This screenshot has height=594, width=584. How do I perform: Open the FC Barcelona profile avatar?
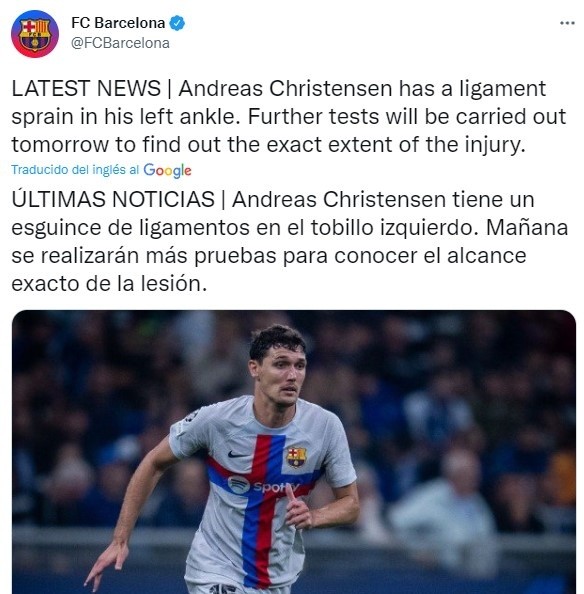[x=35, y=34]
